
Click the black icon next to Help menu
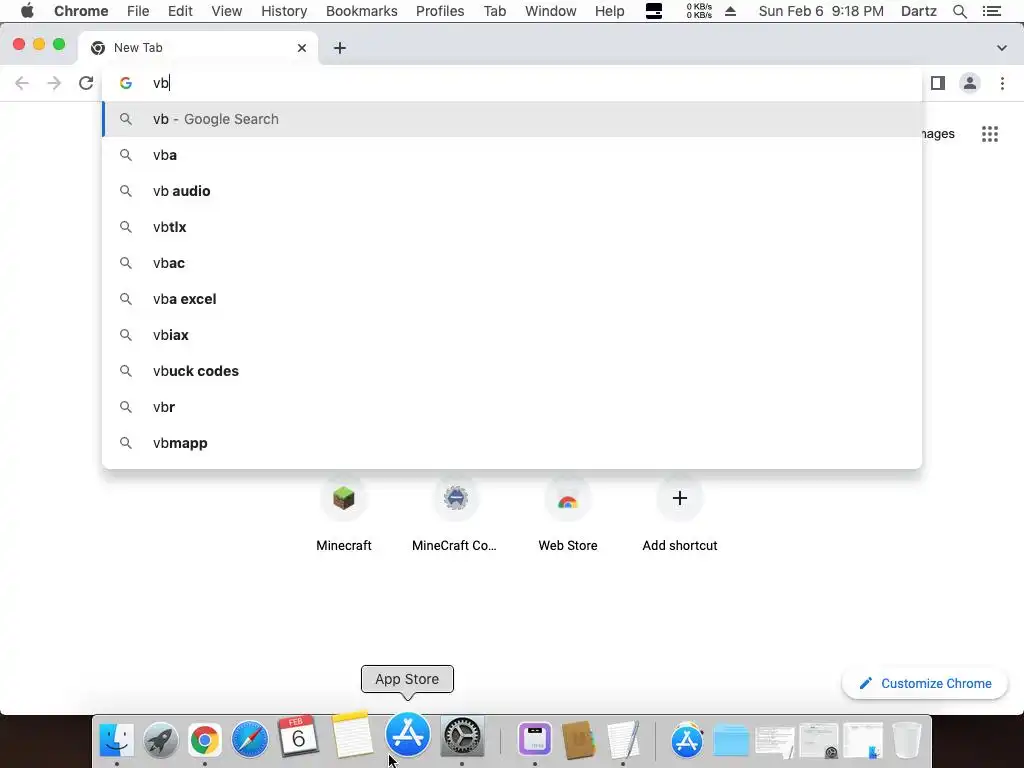click(654, 11)
